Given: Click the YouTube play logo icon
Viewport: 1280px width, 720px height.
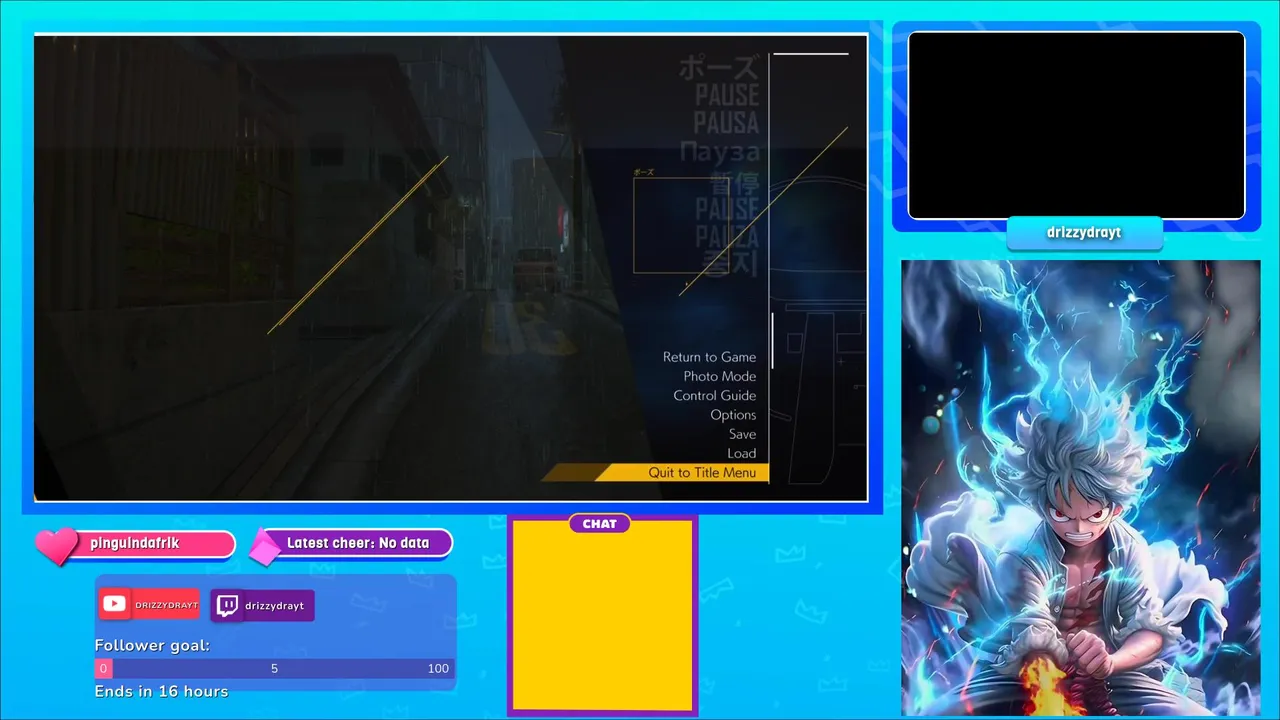Looking at the screenshot, I should pos(114,605).
